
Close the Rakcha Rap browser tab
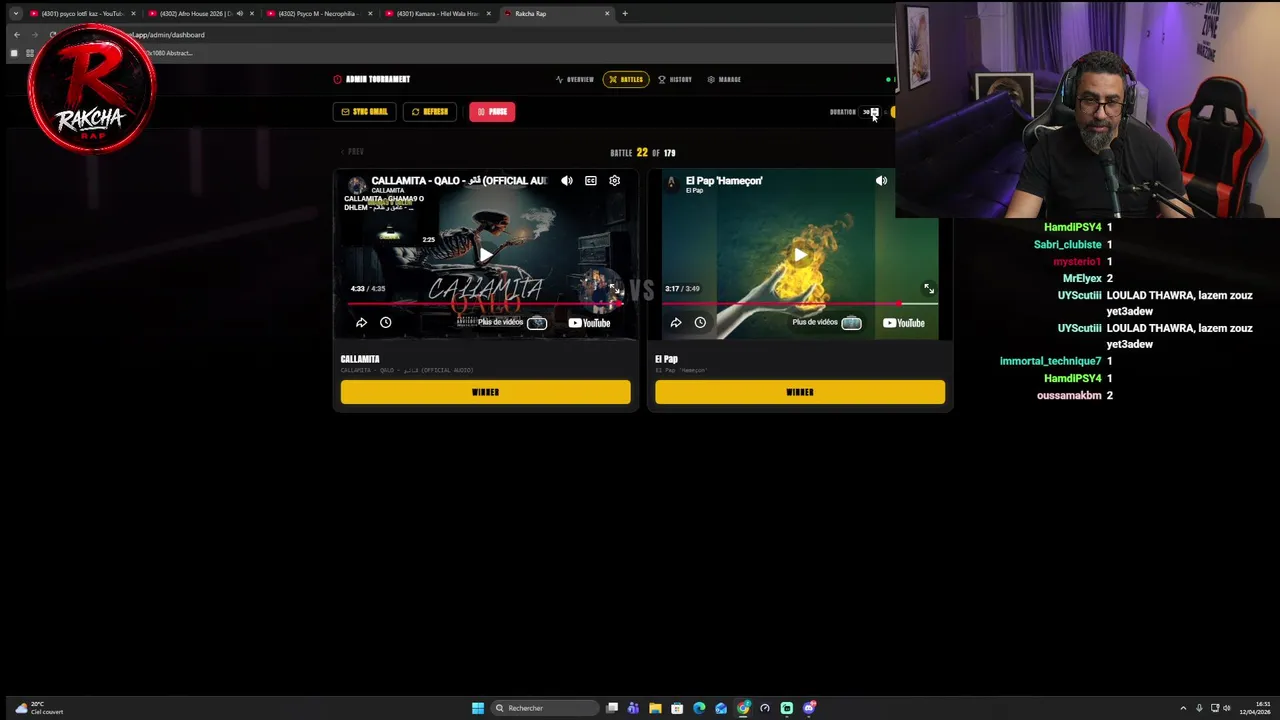pos(607,14)
